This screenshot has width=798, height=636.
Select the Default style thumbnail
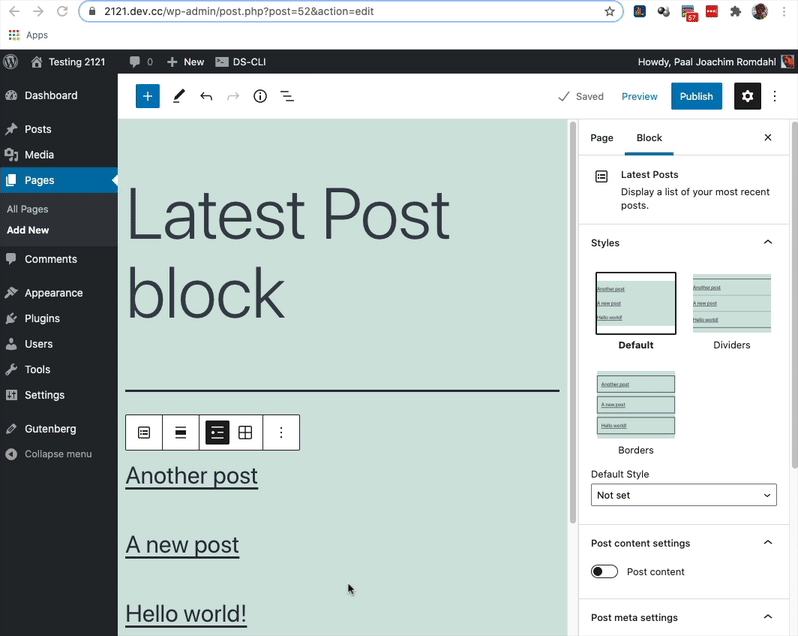pyautogui.click(x=636, y=303)
